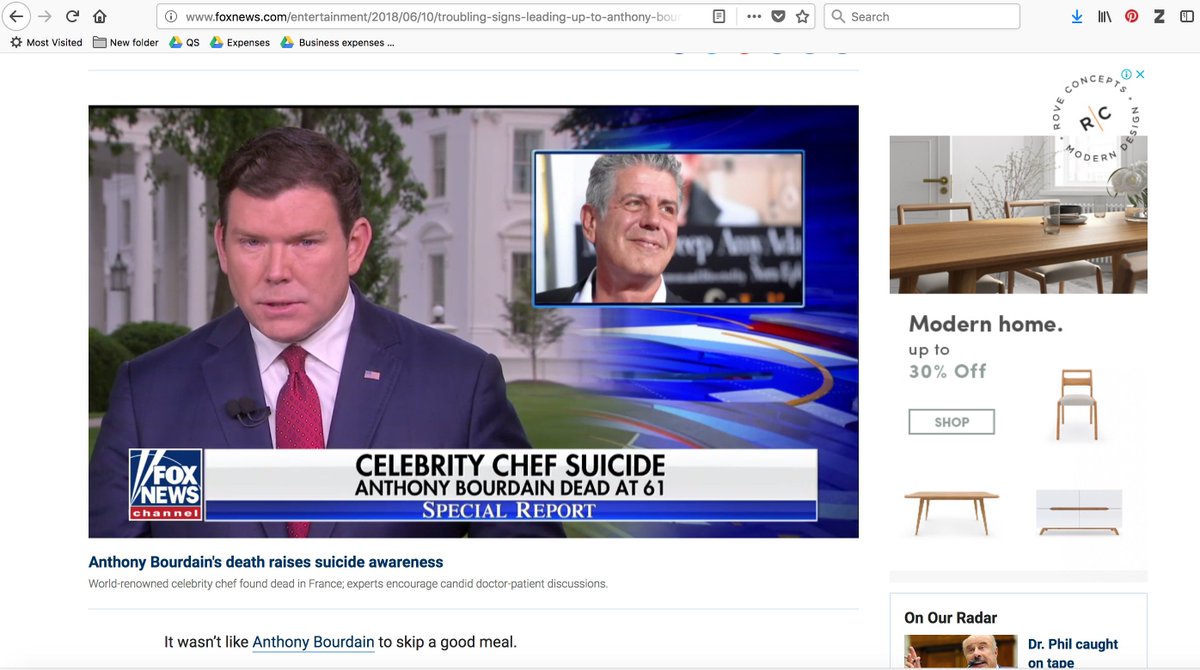This screenshot has width=1200, height=670.
Task: Follow the Anthony Bourdain link in article
Action: [x=313, y=642]
